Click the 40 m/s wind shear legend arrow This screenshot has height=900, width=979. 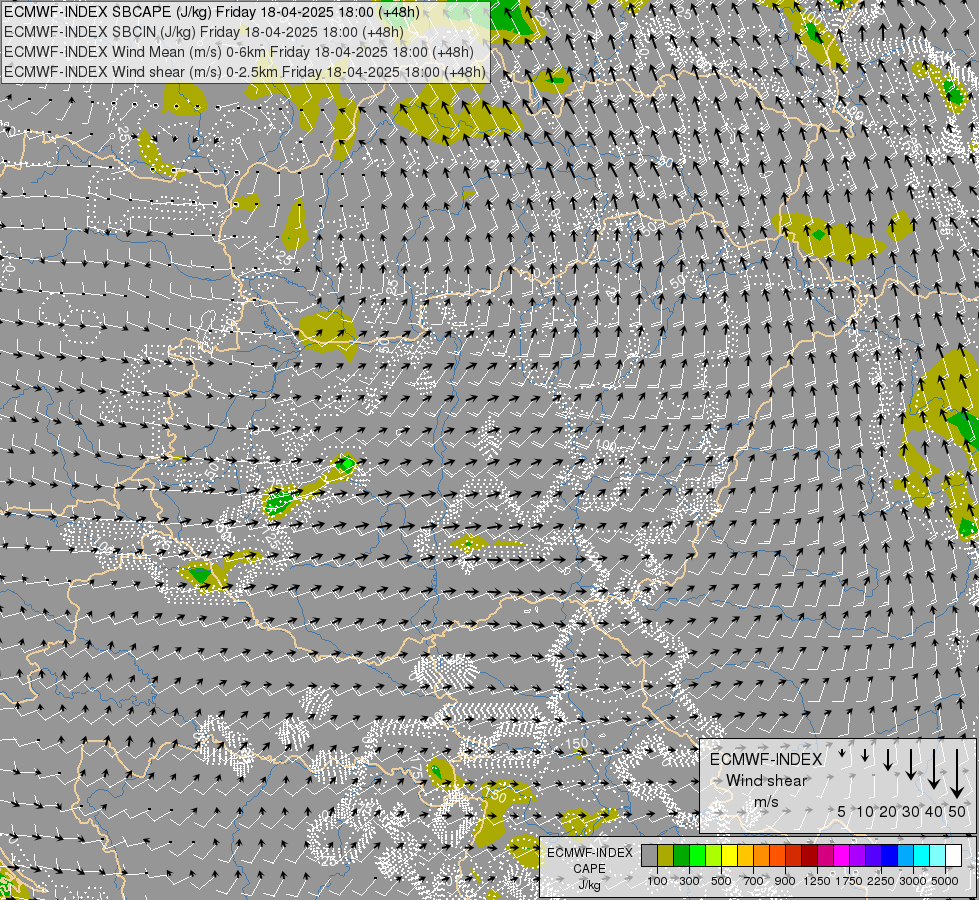coord(934,769)
